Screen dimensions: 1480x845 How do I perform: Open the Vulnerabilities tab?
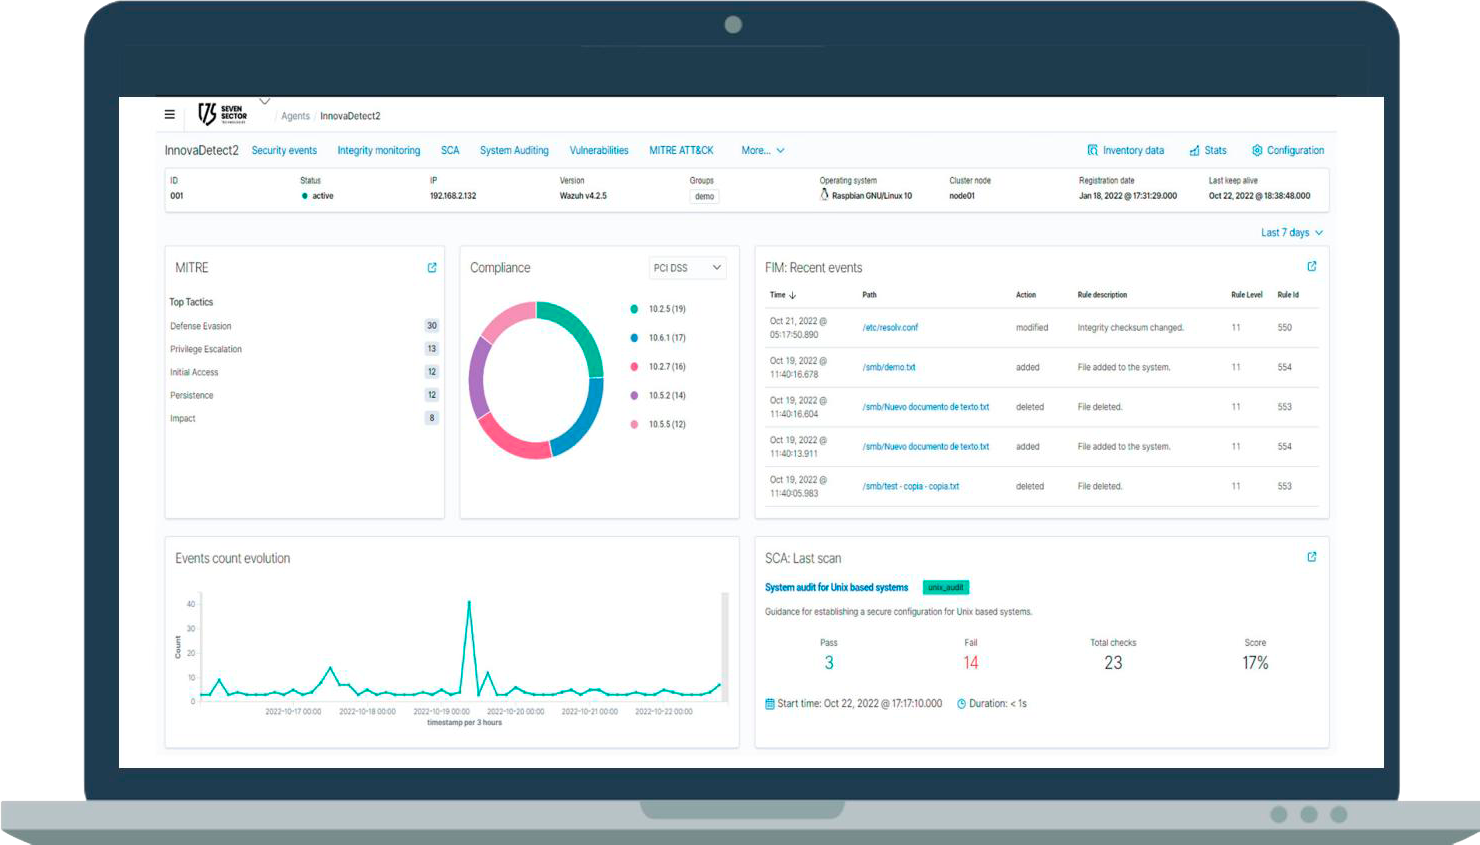(599, 150)
